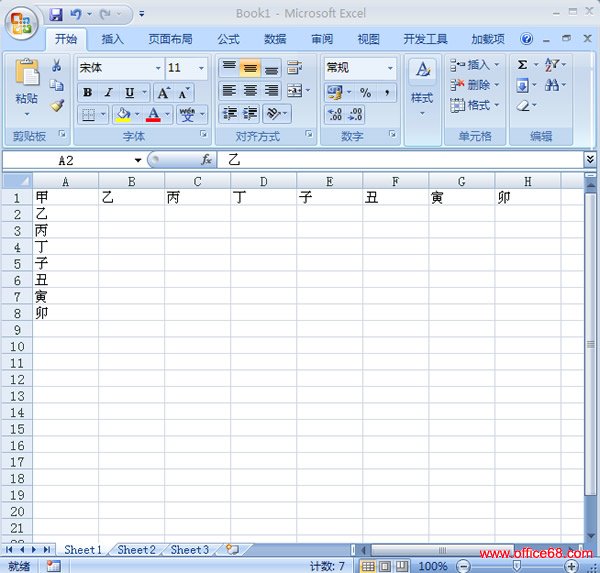Open the font size 11 dropdown
This screenshot has width=600, height=573.
[x=201, y=68]
